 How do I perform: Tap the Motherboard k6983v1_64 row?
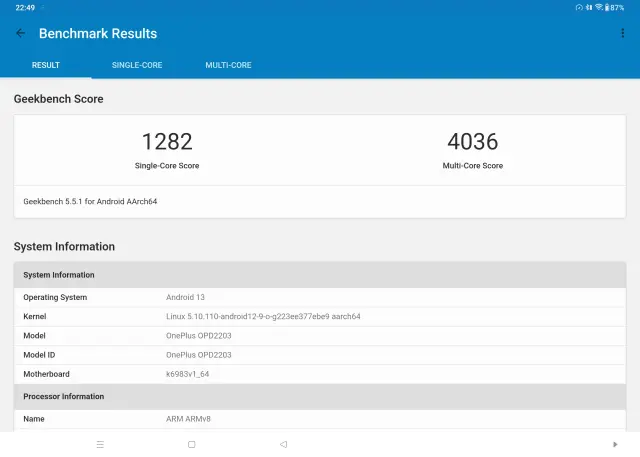point(319,374)
